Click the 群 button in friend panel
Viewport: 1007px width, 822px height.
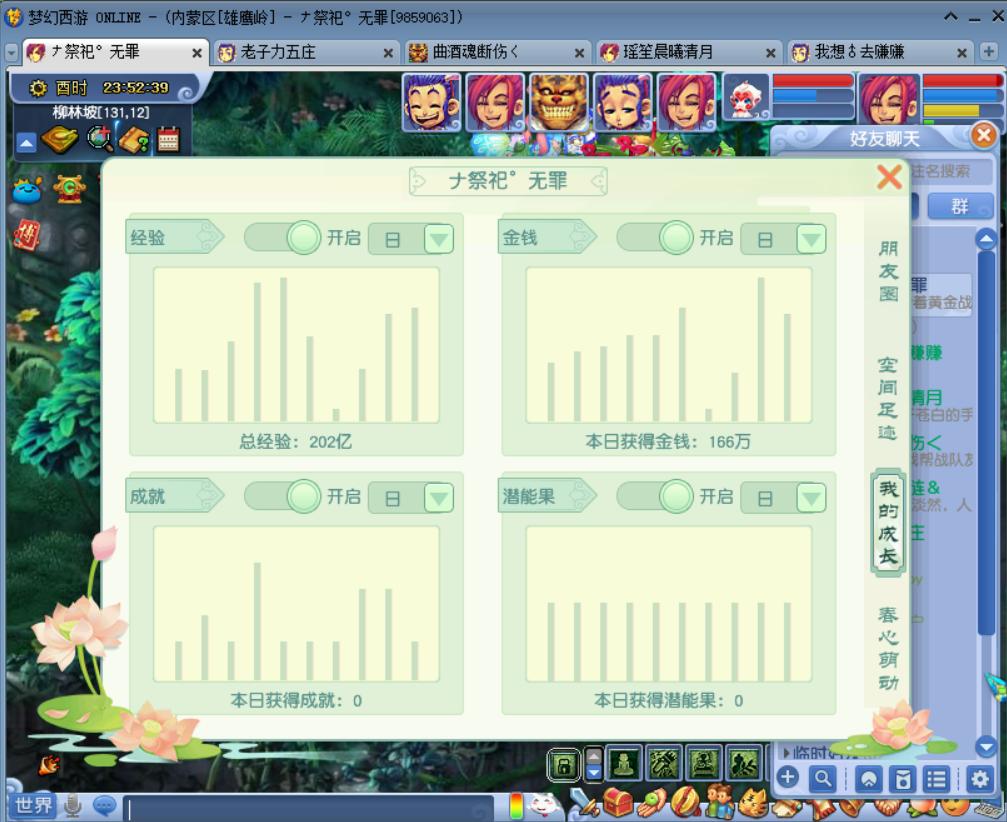[960, 206]
